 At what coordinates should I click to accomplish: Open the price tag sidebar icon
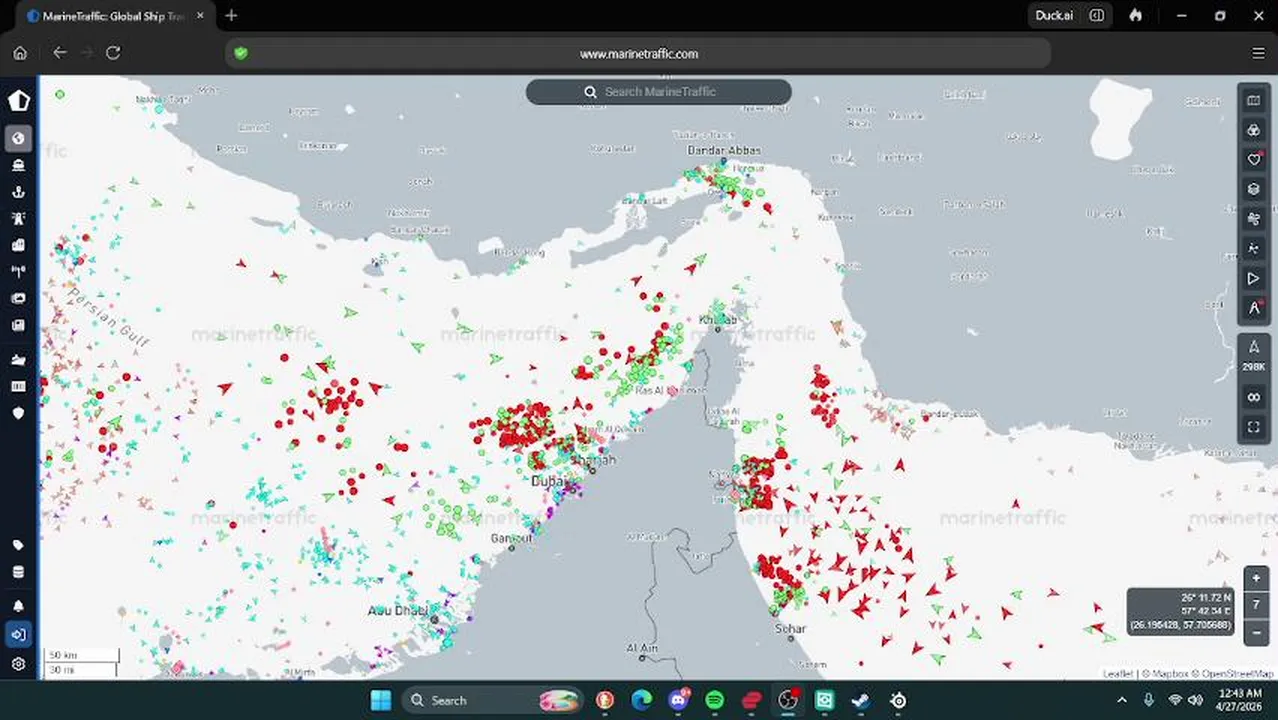click(x=18, y=545)
